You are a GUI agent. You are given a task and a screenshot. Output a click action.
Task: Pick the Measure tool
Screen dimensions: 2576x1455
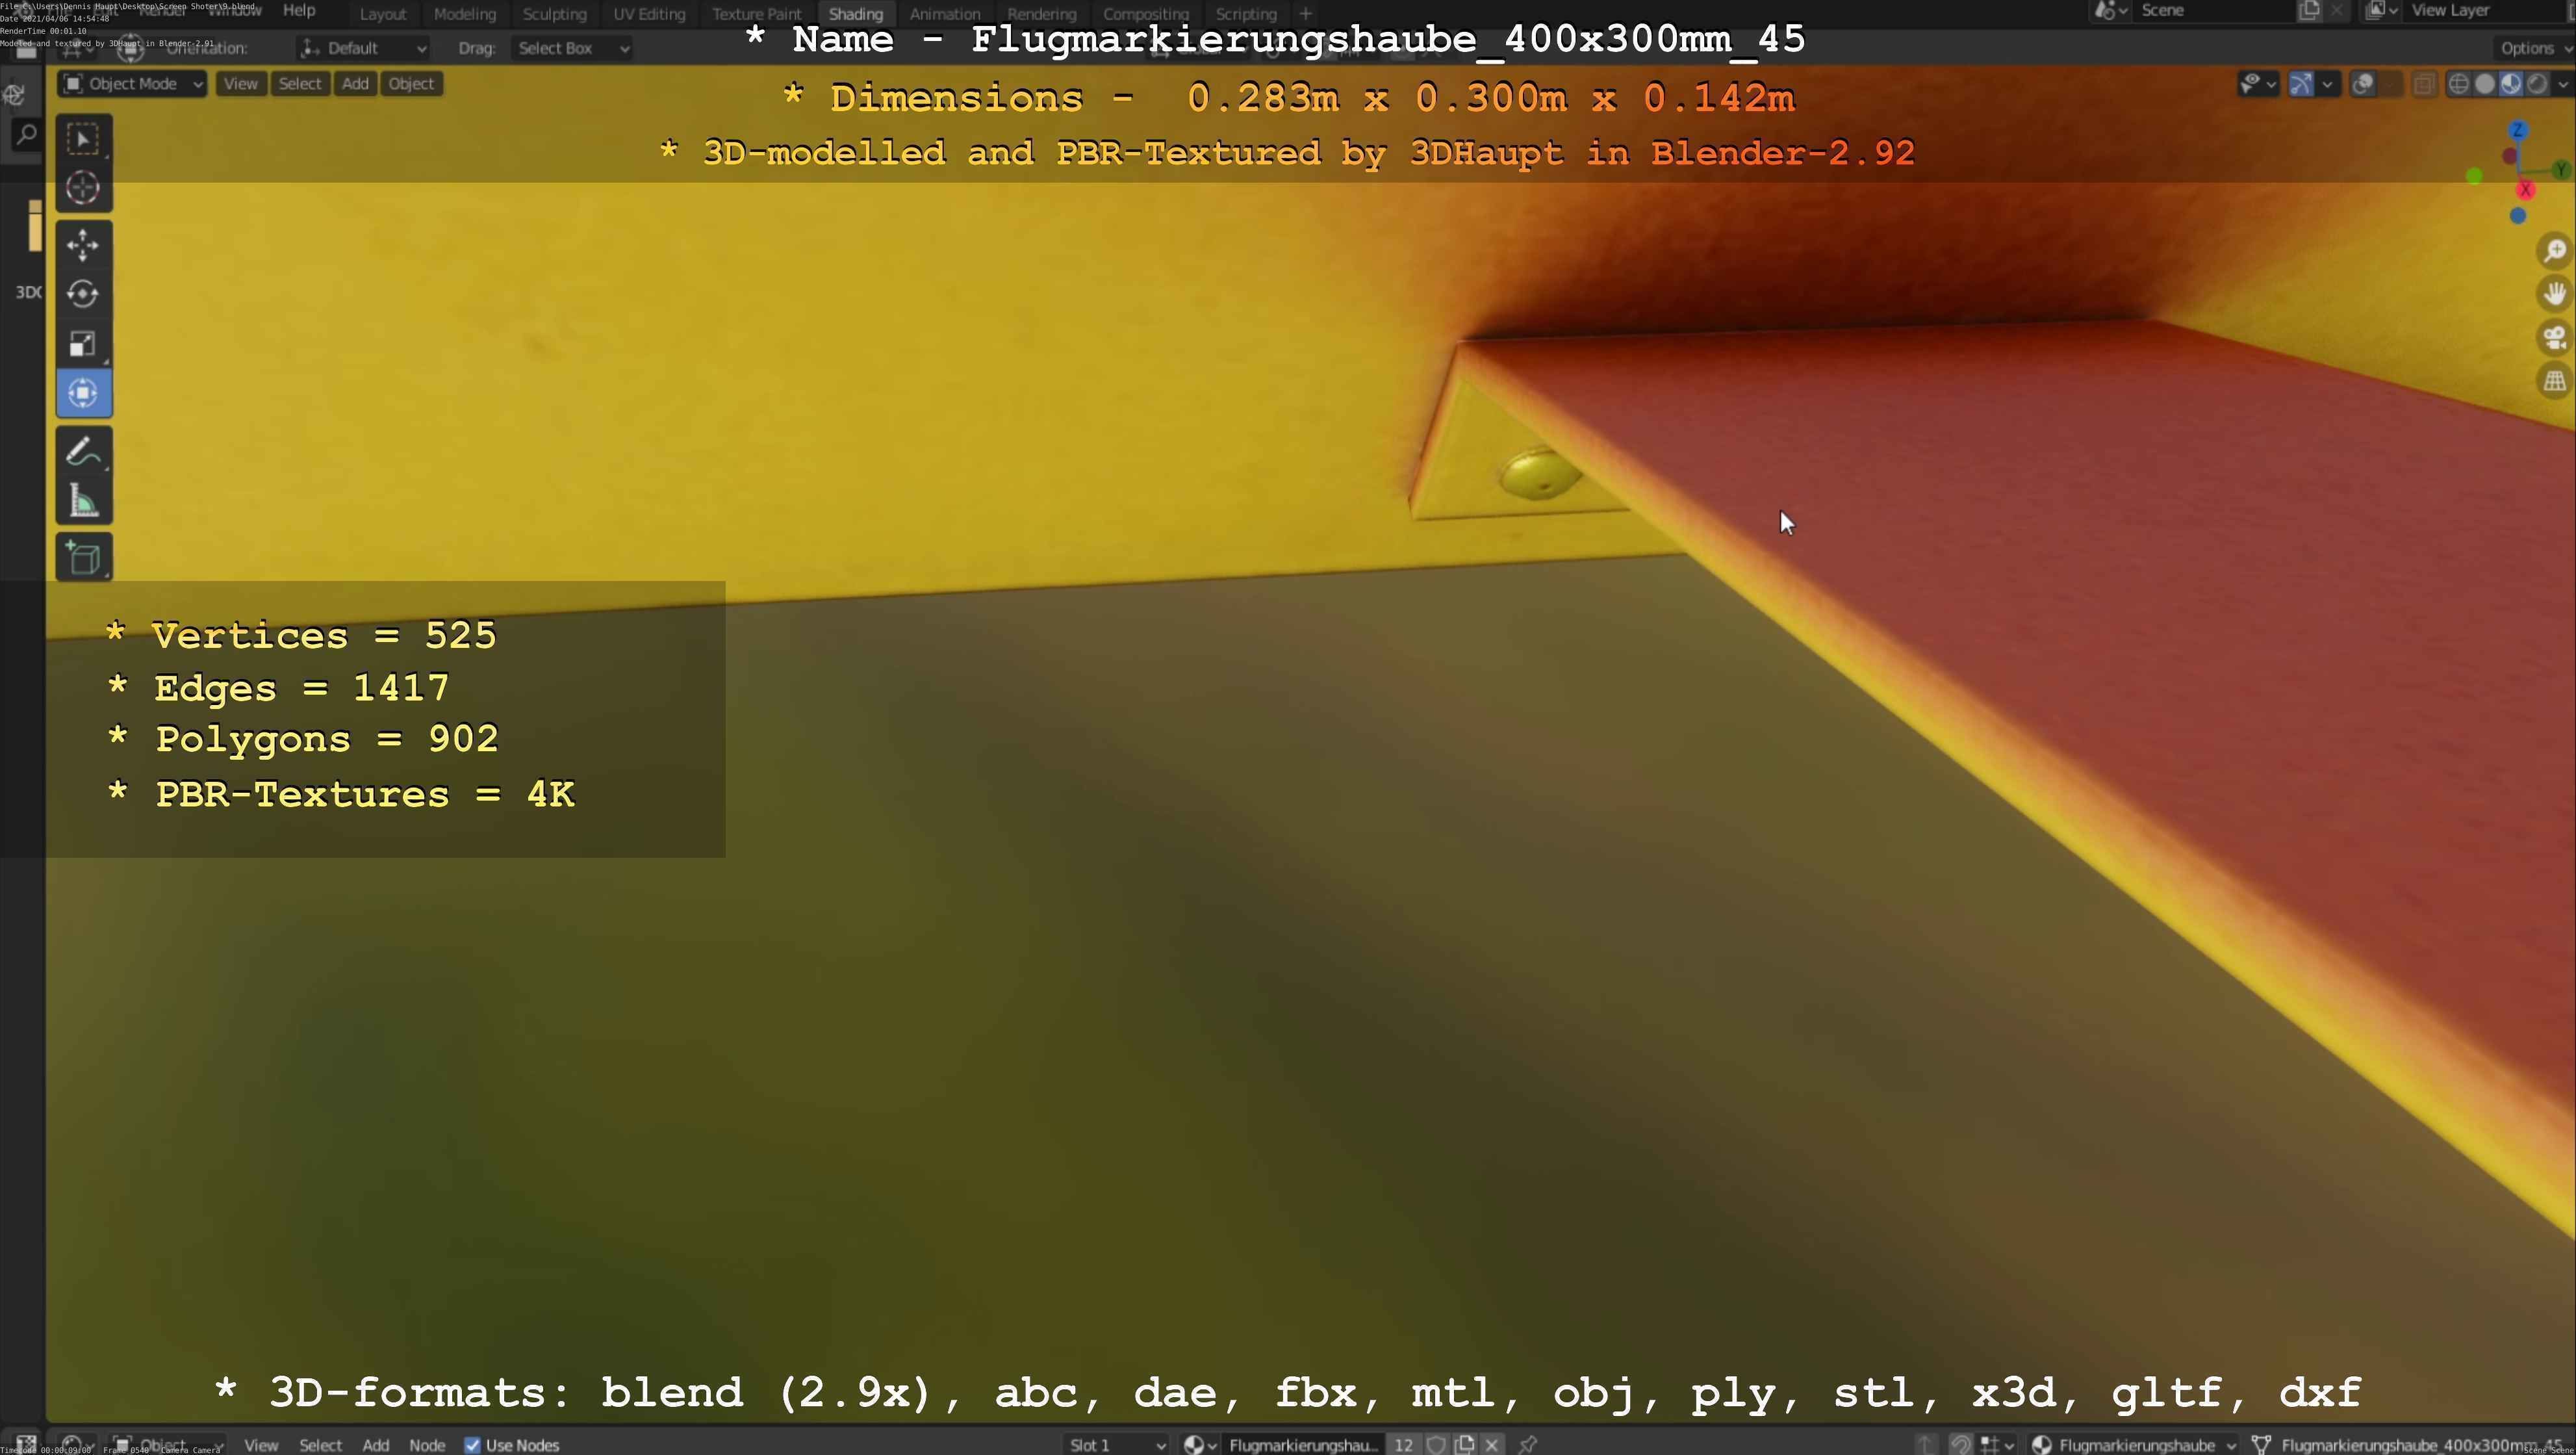[83, 502]
